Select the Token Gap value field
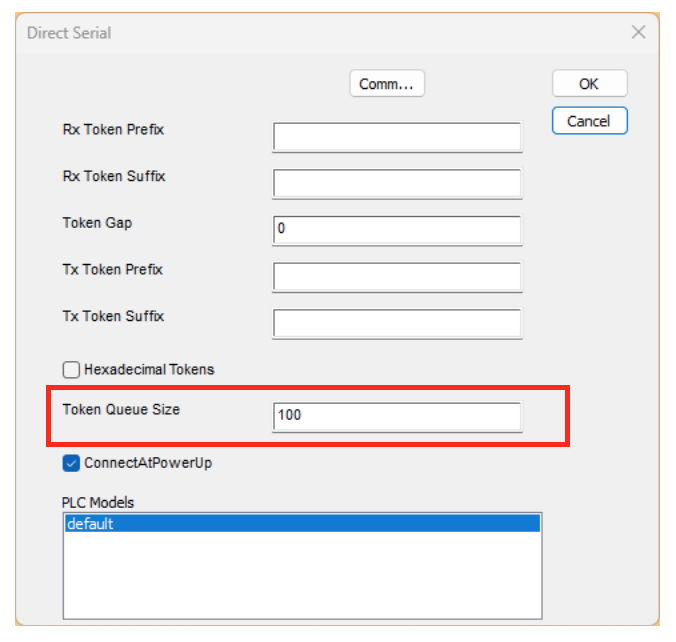The height and width of the screenshot is (642, 676). coord(396,229)
